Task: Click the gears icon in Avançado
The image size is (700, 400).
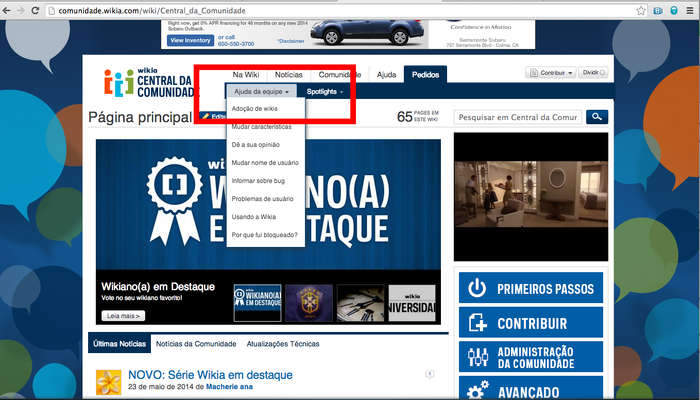Action: click(478, 390)
